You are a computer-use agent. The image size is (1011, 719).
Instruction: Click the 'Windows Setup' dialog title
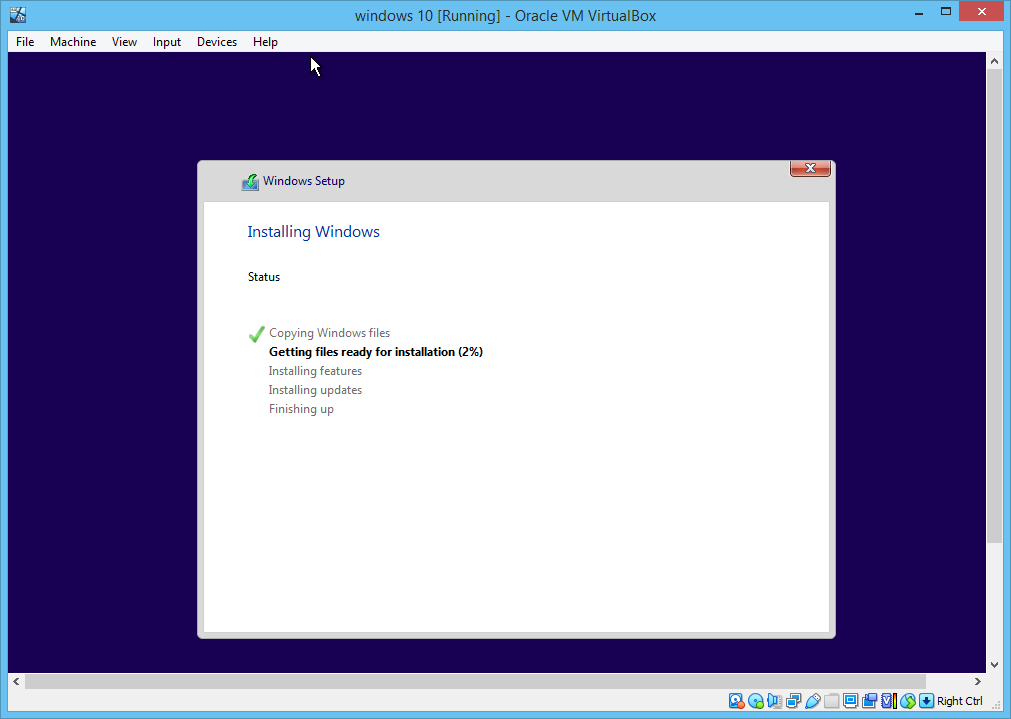pos(304,181)
